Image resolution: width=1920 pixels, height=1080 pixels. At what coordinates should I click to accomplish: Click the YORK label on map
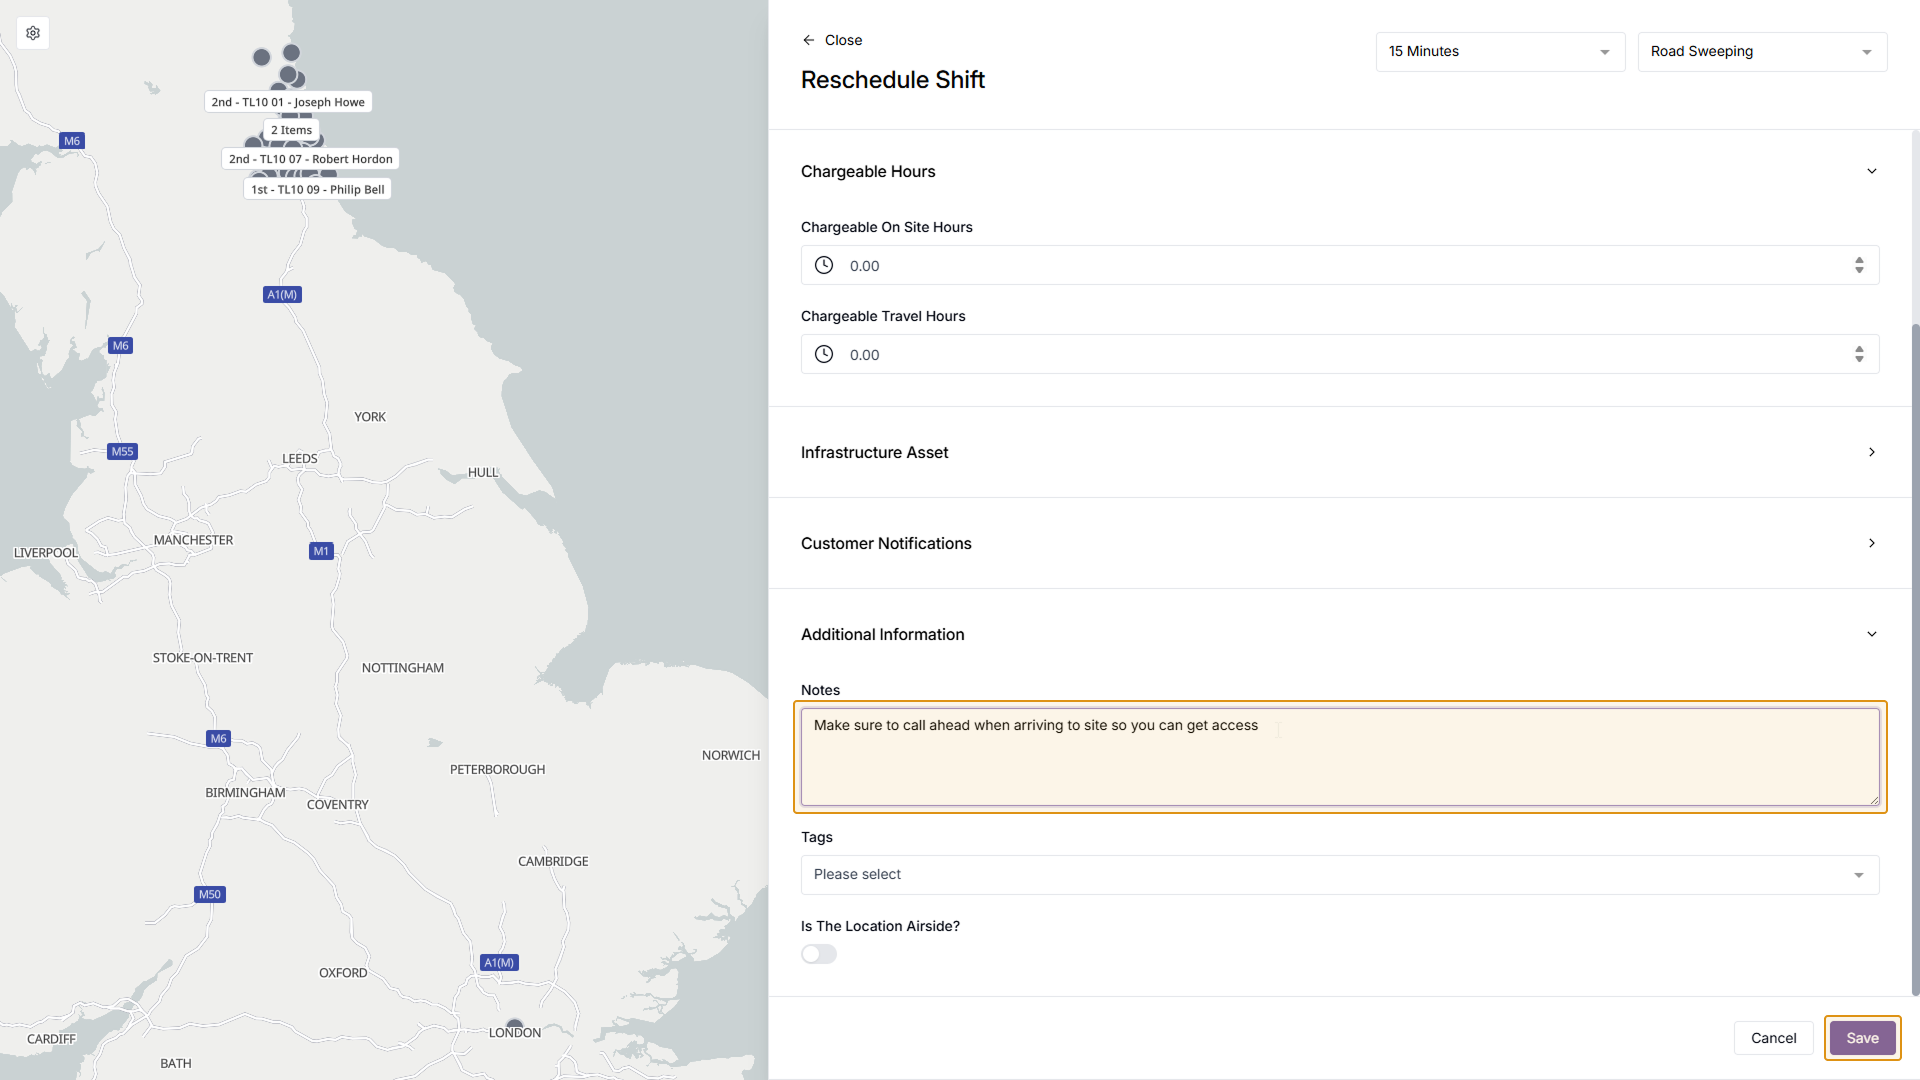coord(370,417)
